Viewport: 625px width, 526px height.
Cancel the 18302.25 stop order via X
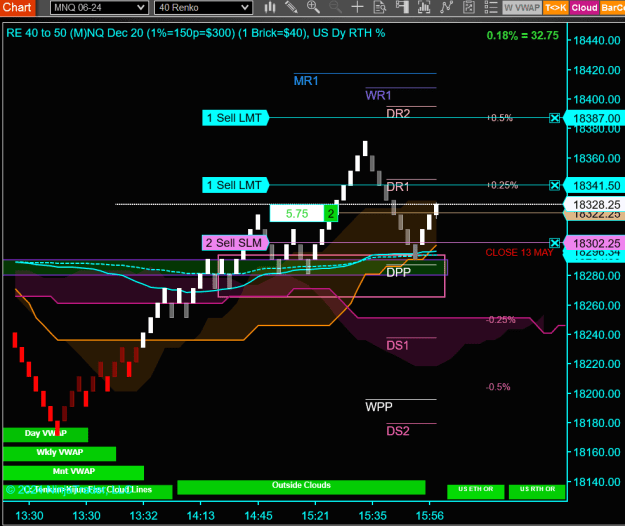coord(554,243)
